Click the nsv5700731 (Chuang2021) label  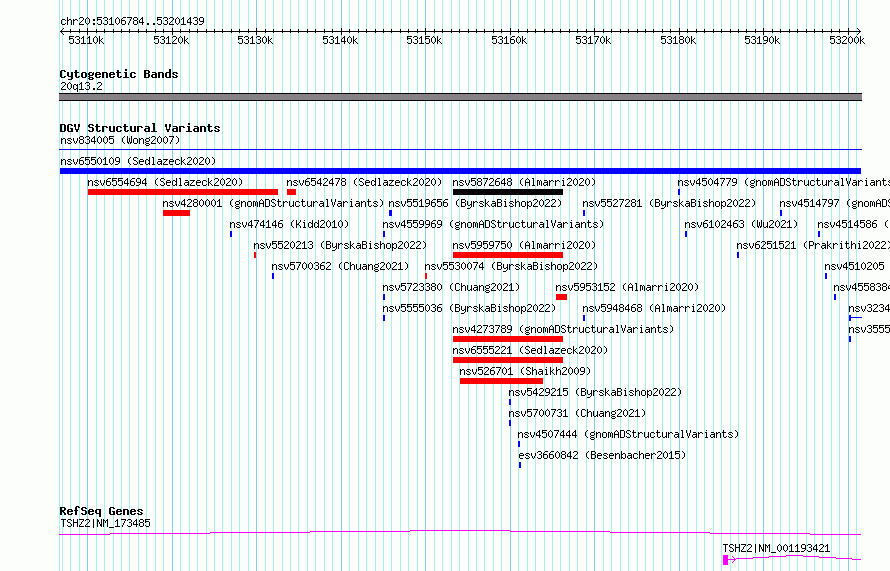click(x=577, y=413)
